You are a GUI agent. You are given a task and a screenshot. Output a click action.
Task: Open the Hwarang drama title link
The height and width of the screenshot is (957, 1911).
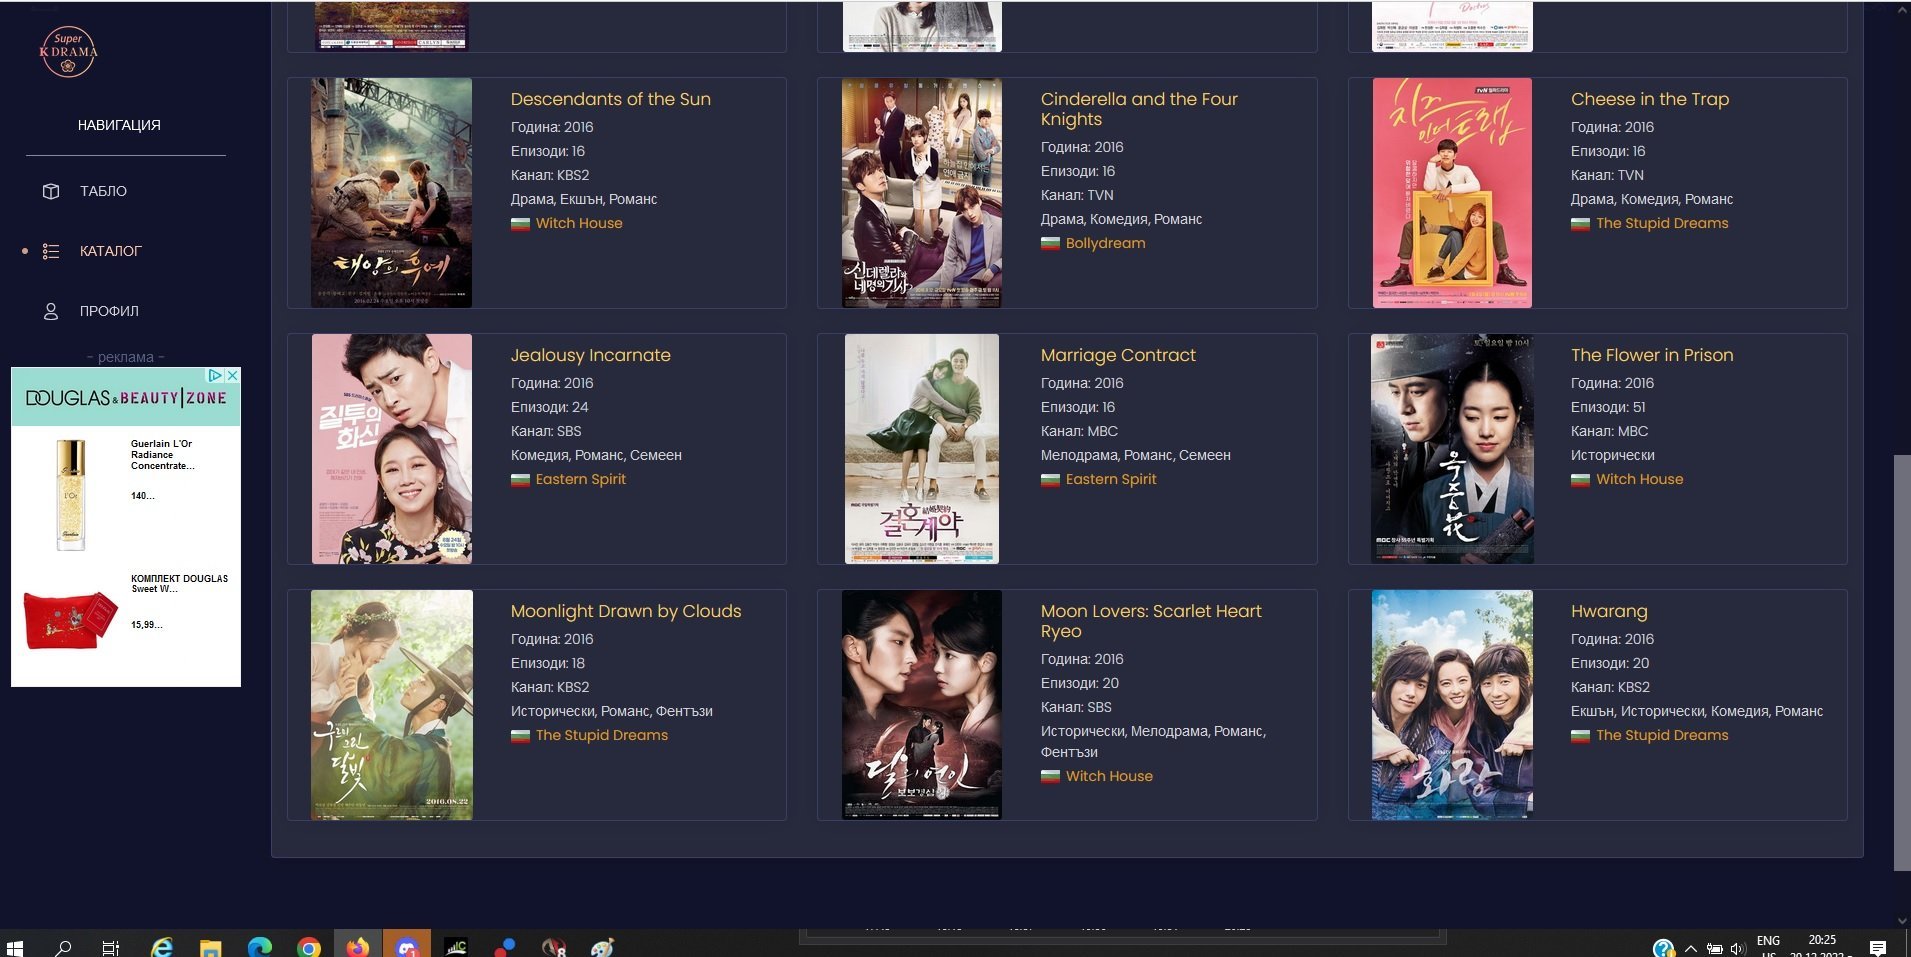click(x=1608, y=611)
